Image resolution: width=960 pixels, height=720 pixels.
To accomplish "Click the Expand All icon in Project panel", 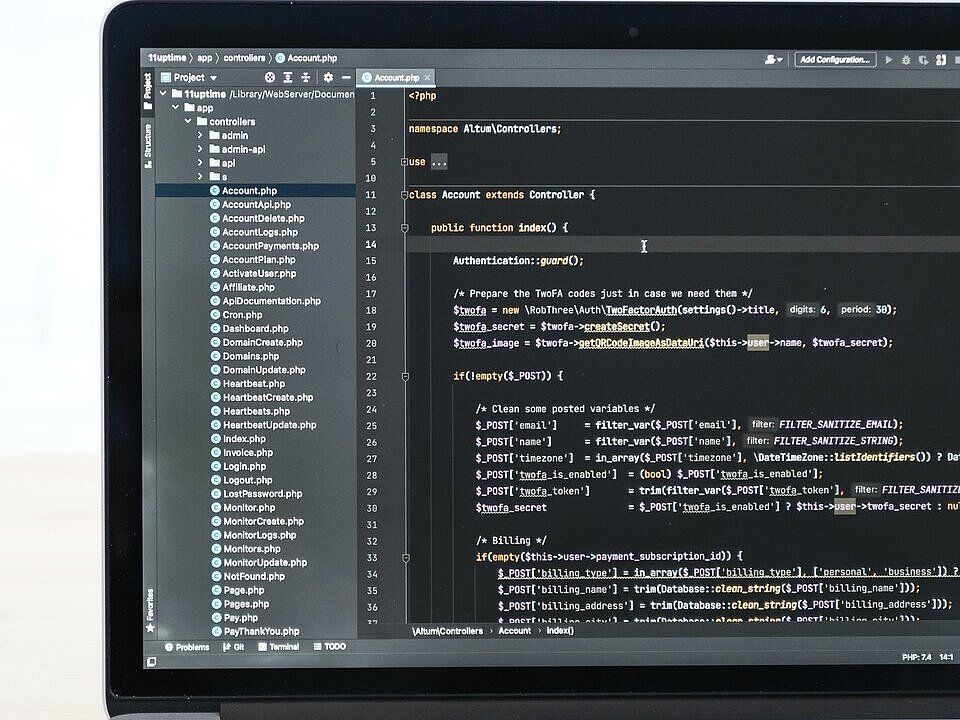I will coord(288,77).
